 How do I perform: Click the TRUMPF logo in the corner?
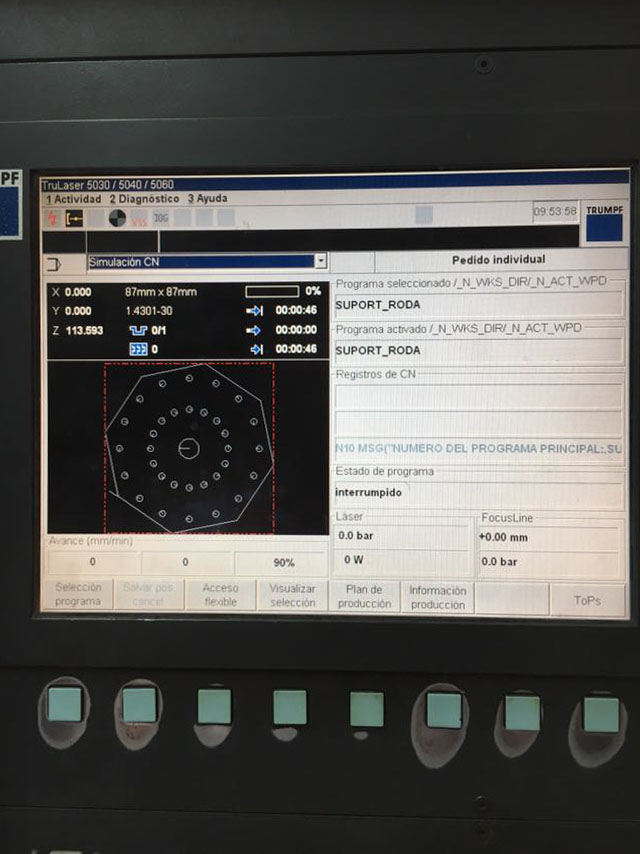(605, 223)
